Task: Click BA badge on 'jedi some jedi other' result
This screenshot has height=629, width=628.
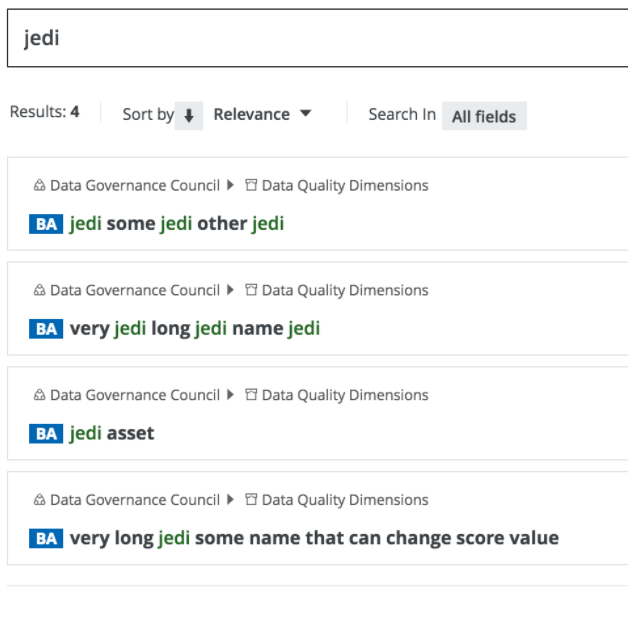Action: click(46, 224)
